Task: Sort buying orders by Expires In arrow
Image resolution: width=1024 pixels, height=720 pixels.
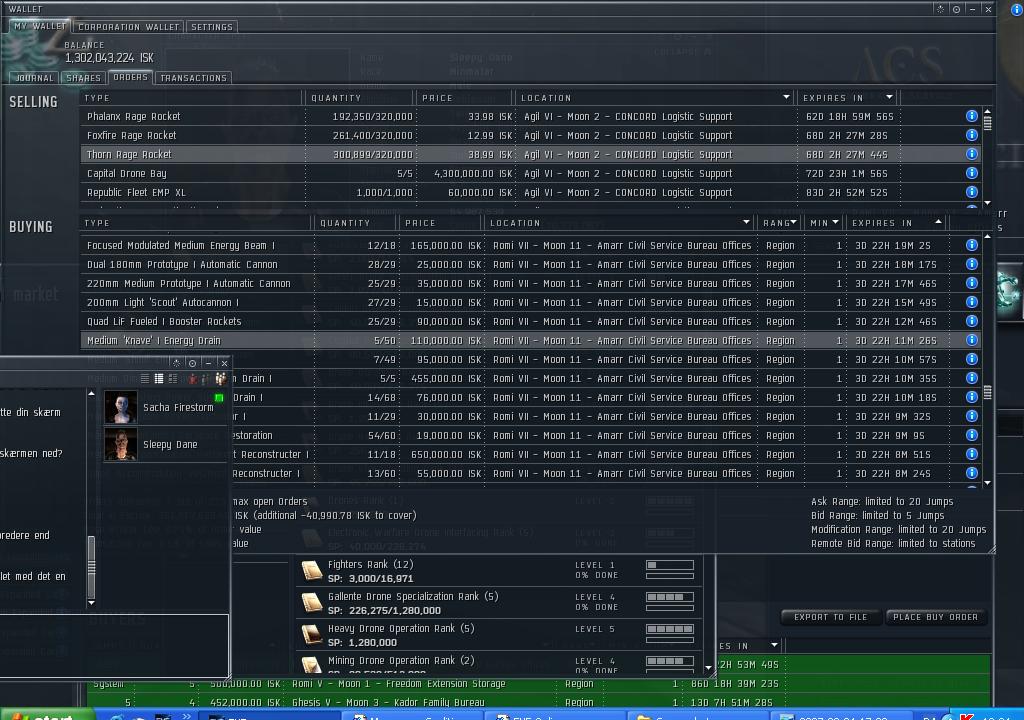Action: (938, 222)
